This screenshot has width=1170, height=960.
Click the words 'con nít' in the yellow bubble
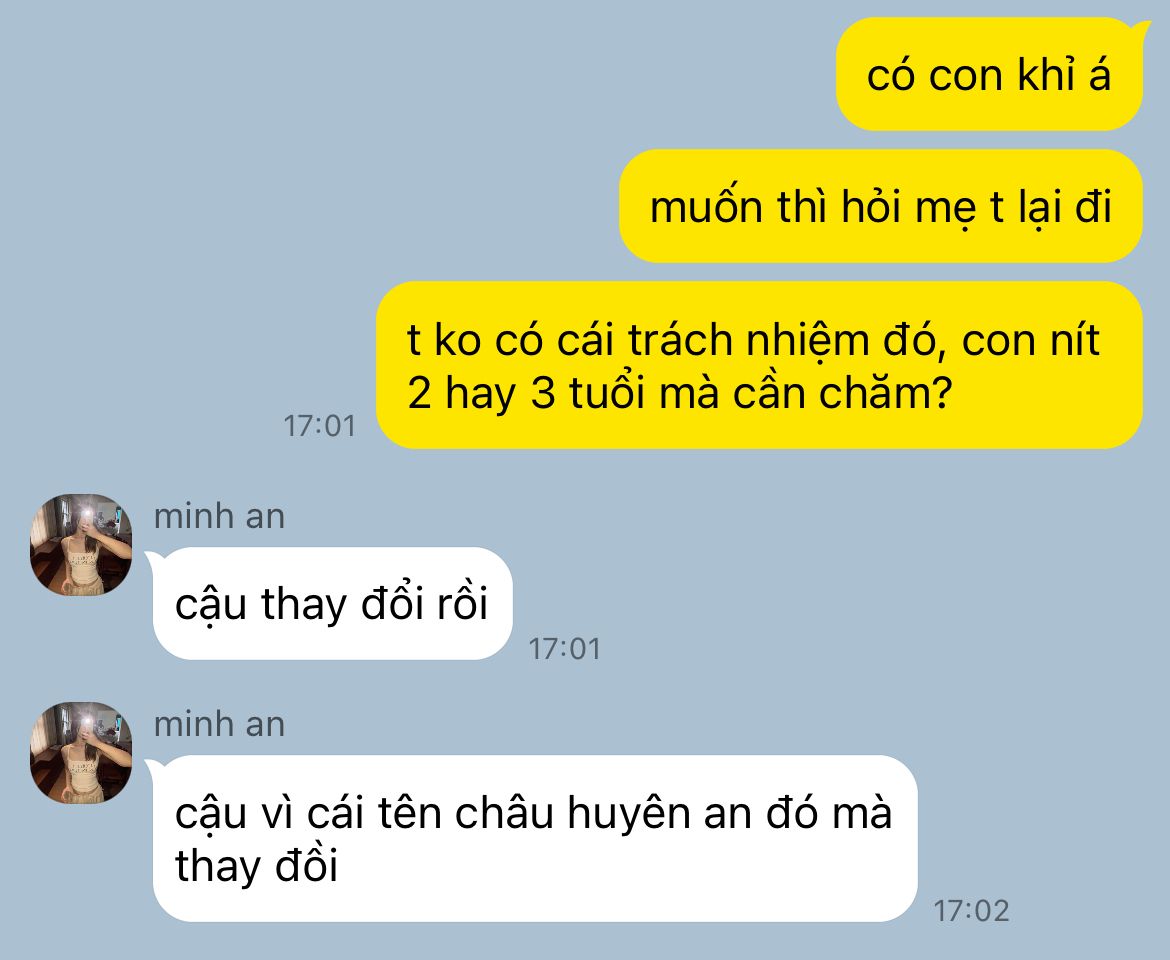point(1030,339)
